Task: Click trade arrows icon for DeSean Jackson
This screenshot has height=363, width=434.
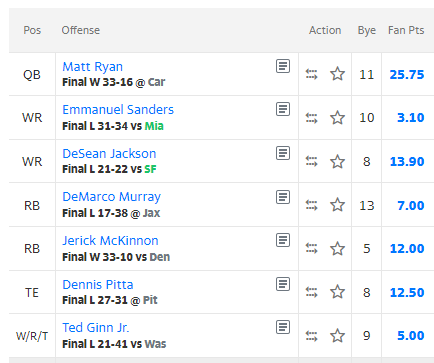Action: click(311, 162)
